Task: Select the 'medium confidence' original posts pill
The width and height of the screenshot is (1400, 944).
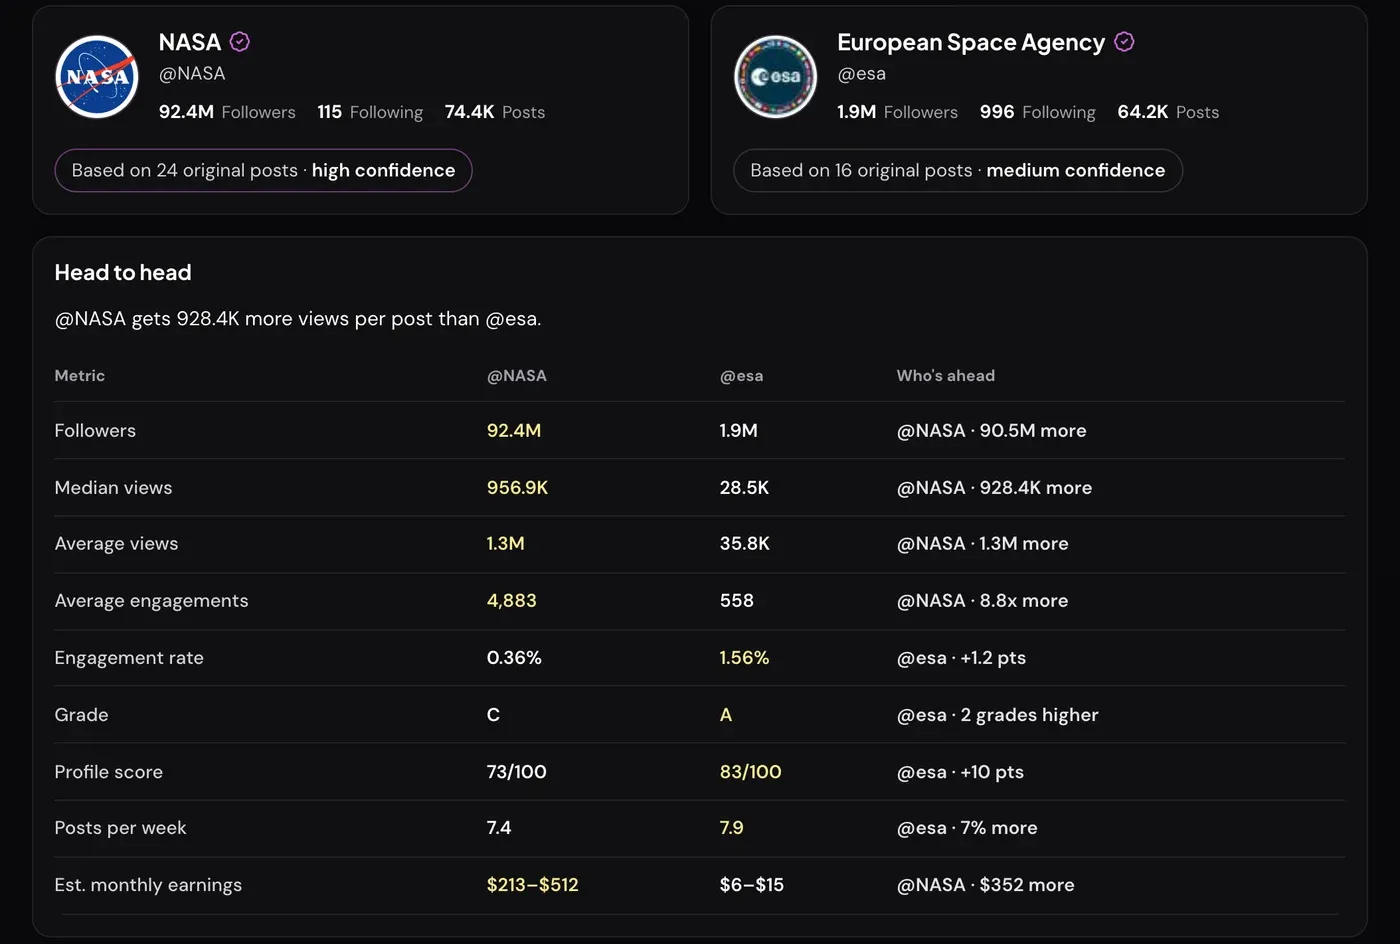Action: (958, 170)
